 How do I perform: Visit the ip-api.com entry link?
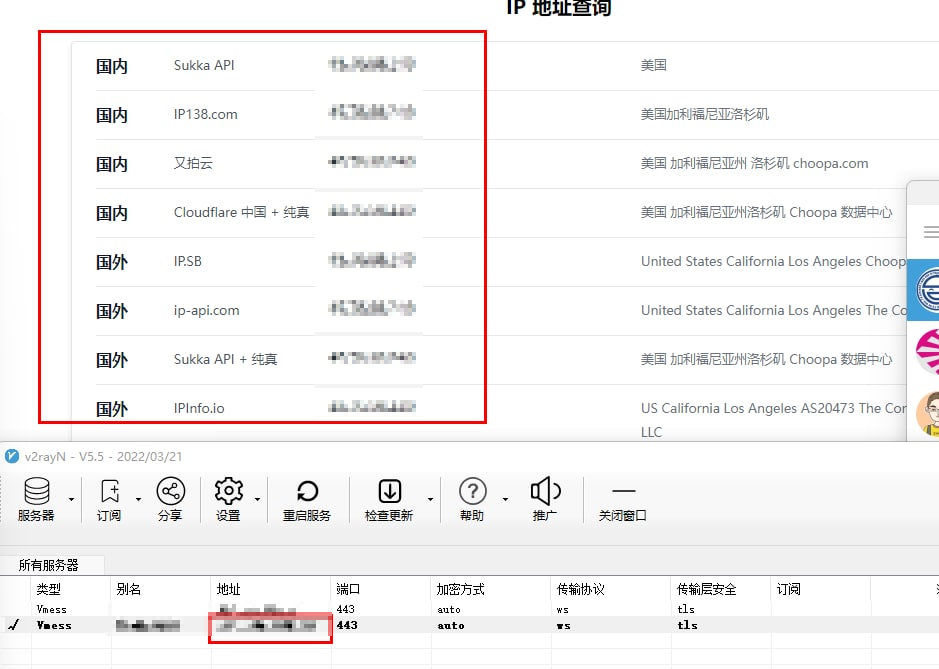pos(207,310)
